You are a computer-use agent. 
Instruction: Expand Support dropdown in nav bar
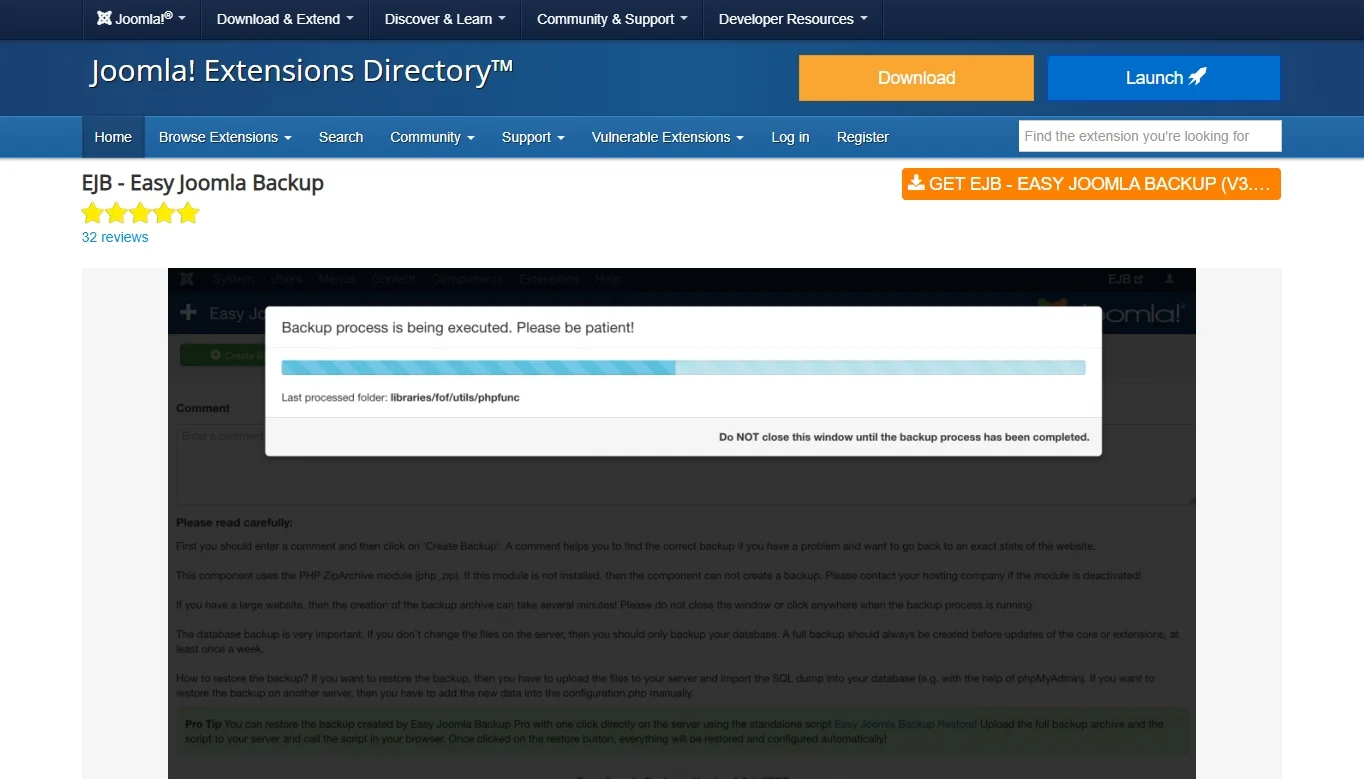click(x=533, y=137)
